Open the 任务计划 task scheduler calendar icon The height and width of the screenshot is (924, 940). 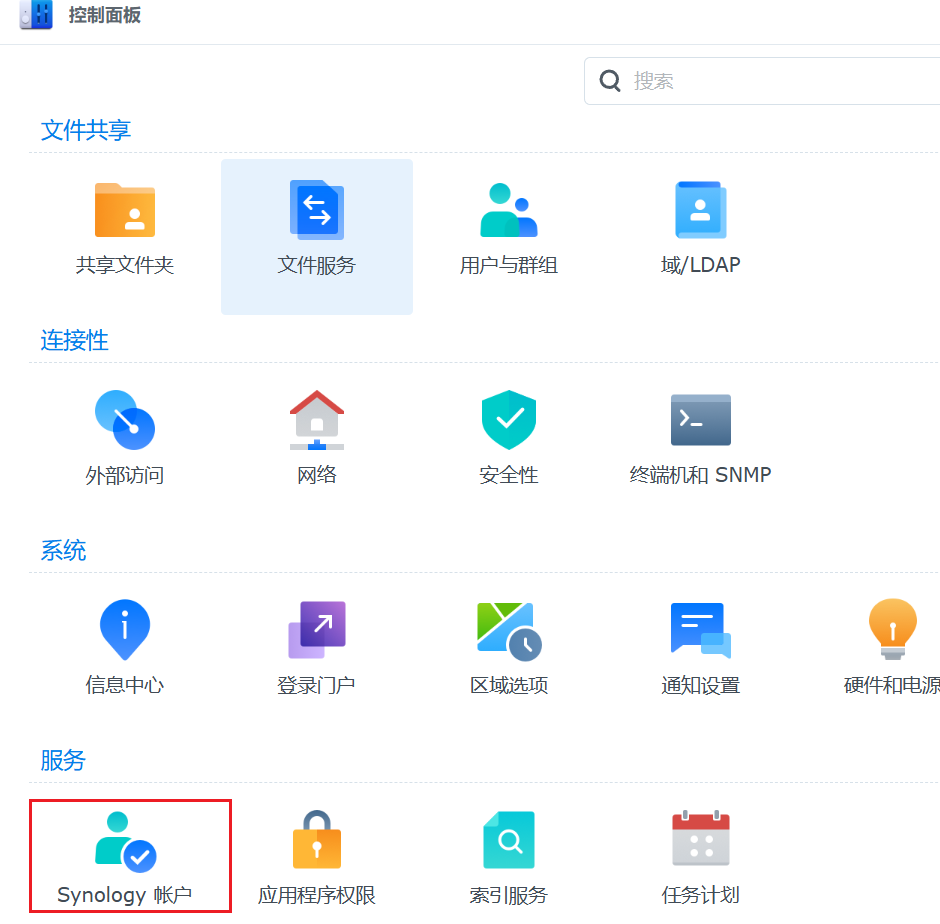pos(700,839)
